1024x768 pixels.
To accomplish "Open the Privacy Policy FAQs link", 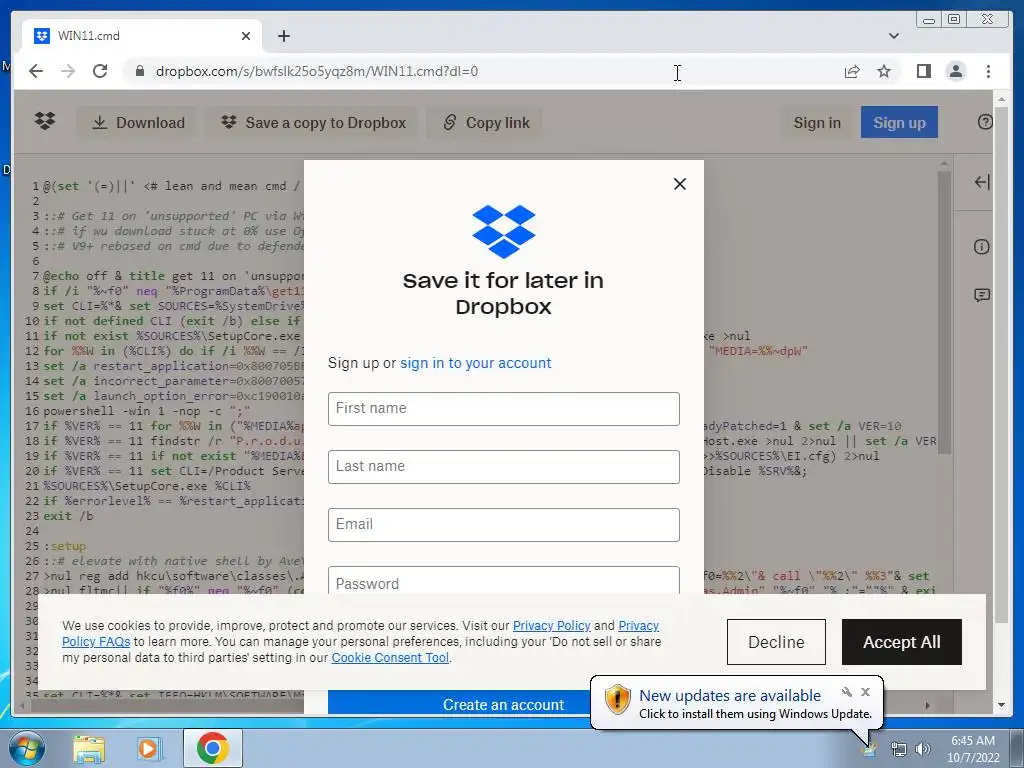I will tap(96, 642).
